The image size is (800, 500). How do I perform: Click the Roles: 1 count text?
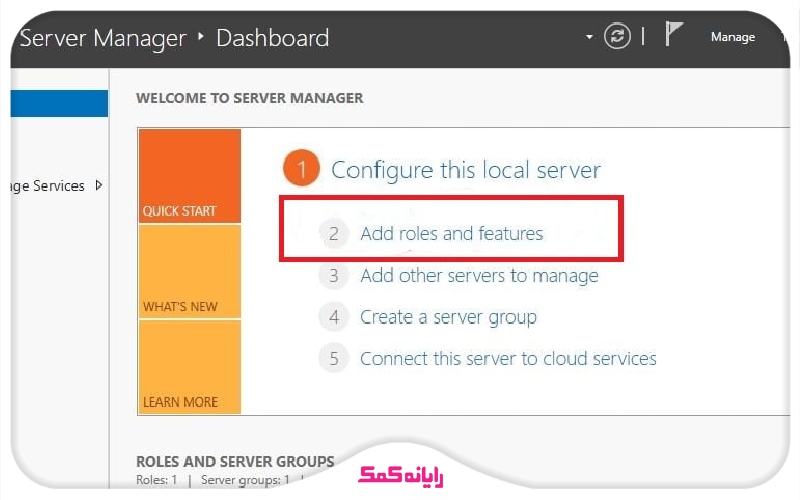156,480
